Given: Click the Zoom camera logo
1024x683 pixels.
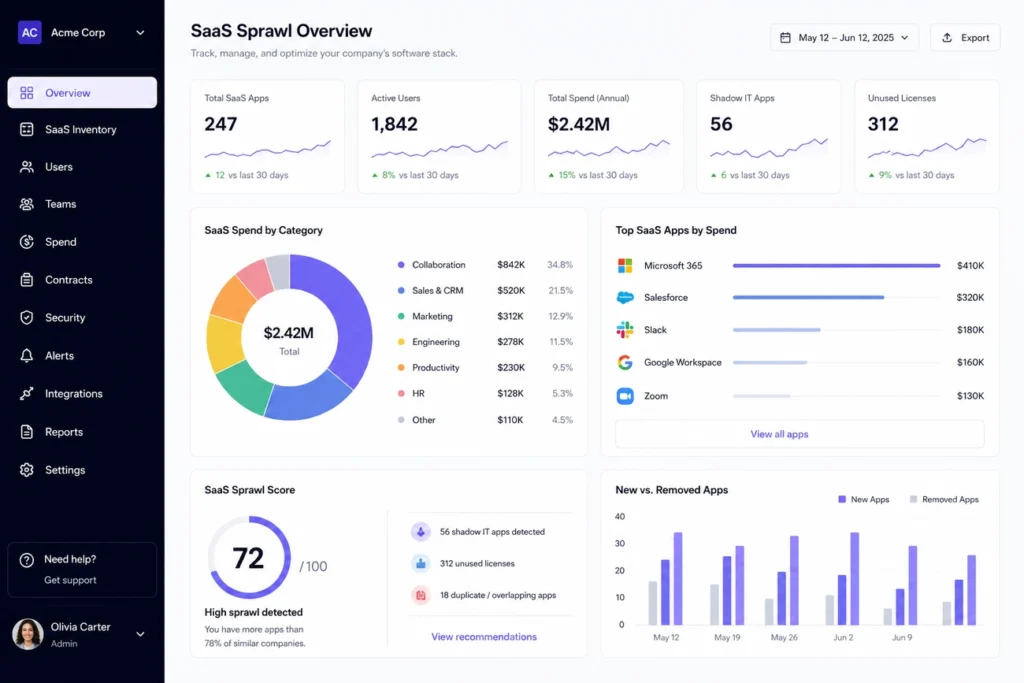Looking at the screenshot, I should pos(625,396).
